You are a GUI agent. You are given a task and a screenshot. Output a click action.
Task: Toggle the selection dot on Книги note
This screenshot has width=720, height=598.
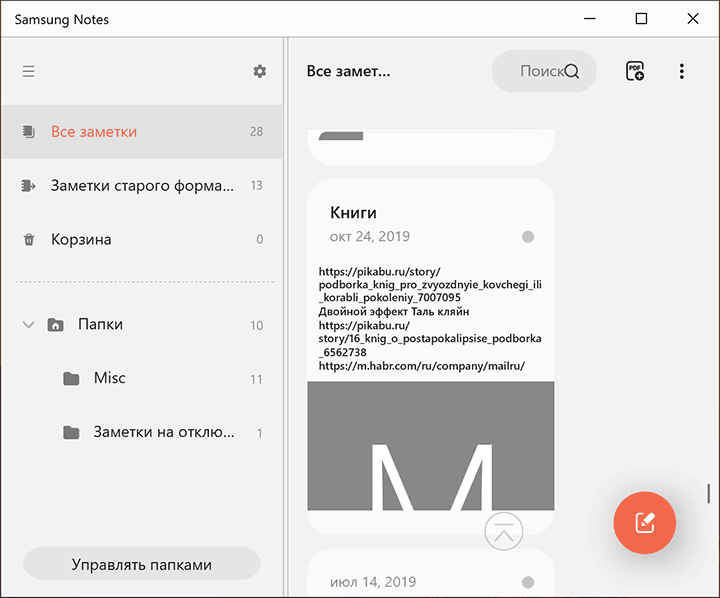coord(528,237)
